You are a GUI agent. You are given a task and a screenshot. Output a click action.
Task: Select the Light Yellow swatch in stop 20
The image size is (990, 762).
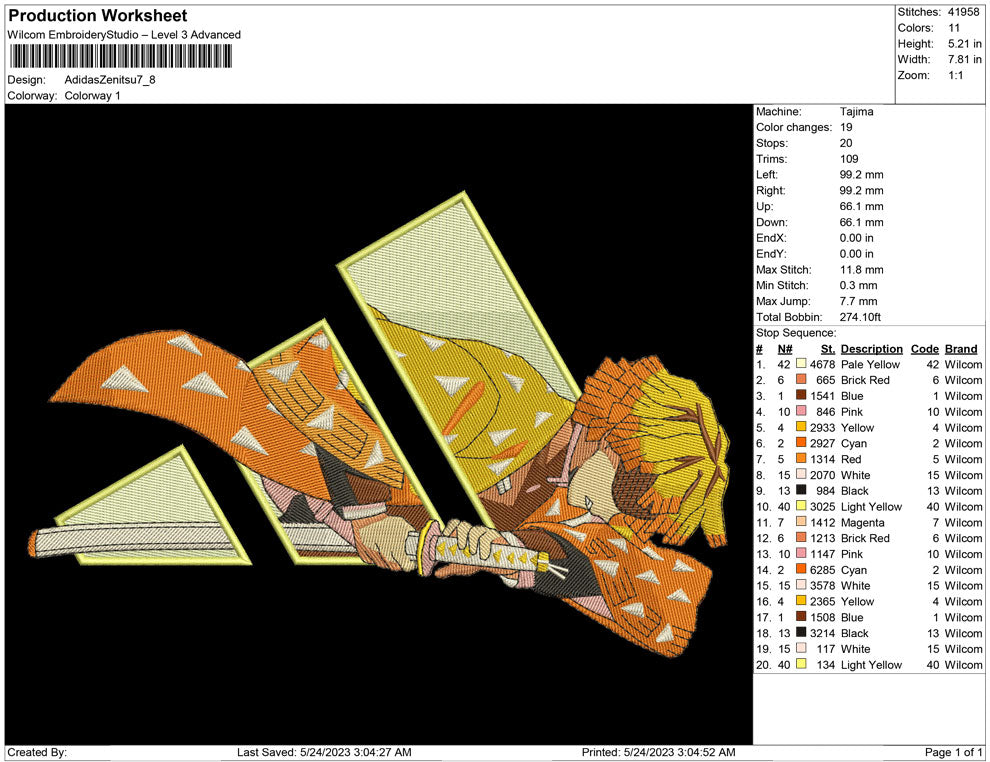coord(801,664)
